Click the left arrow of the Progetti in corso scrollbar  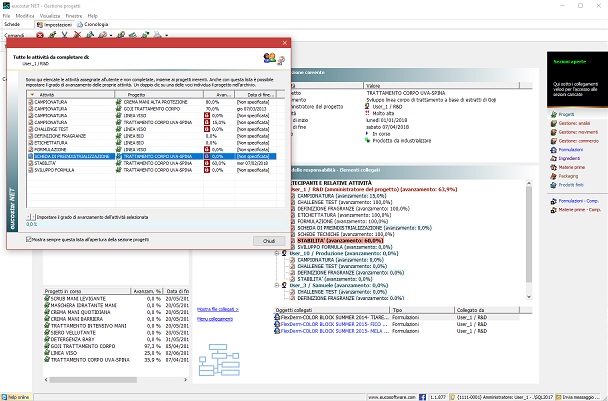46,380
